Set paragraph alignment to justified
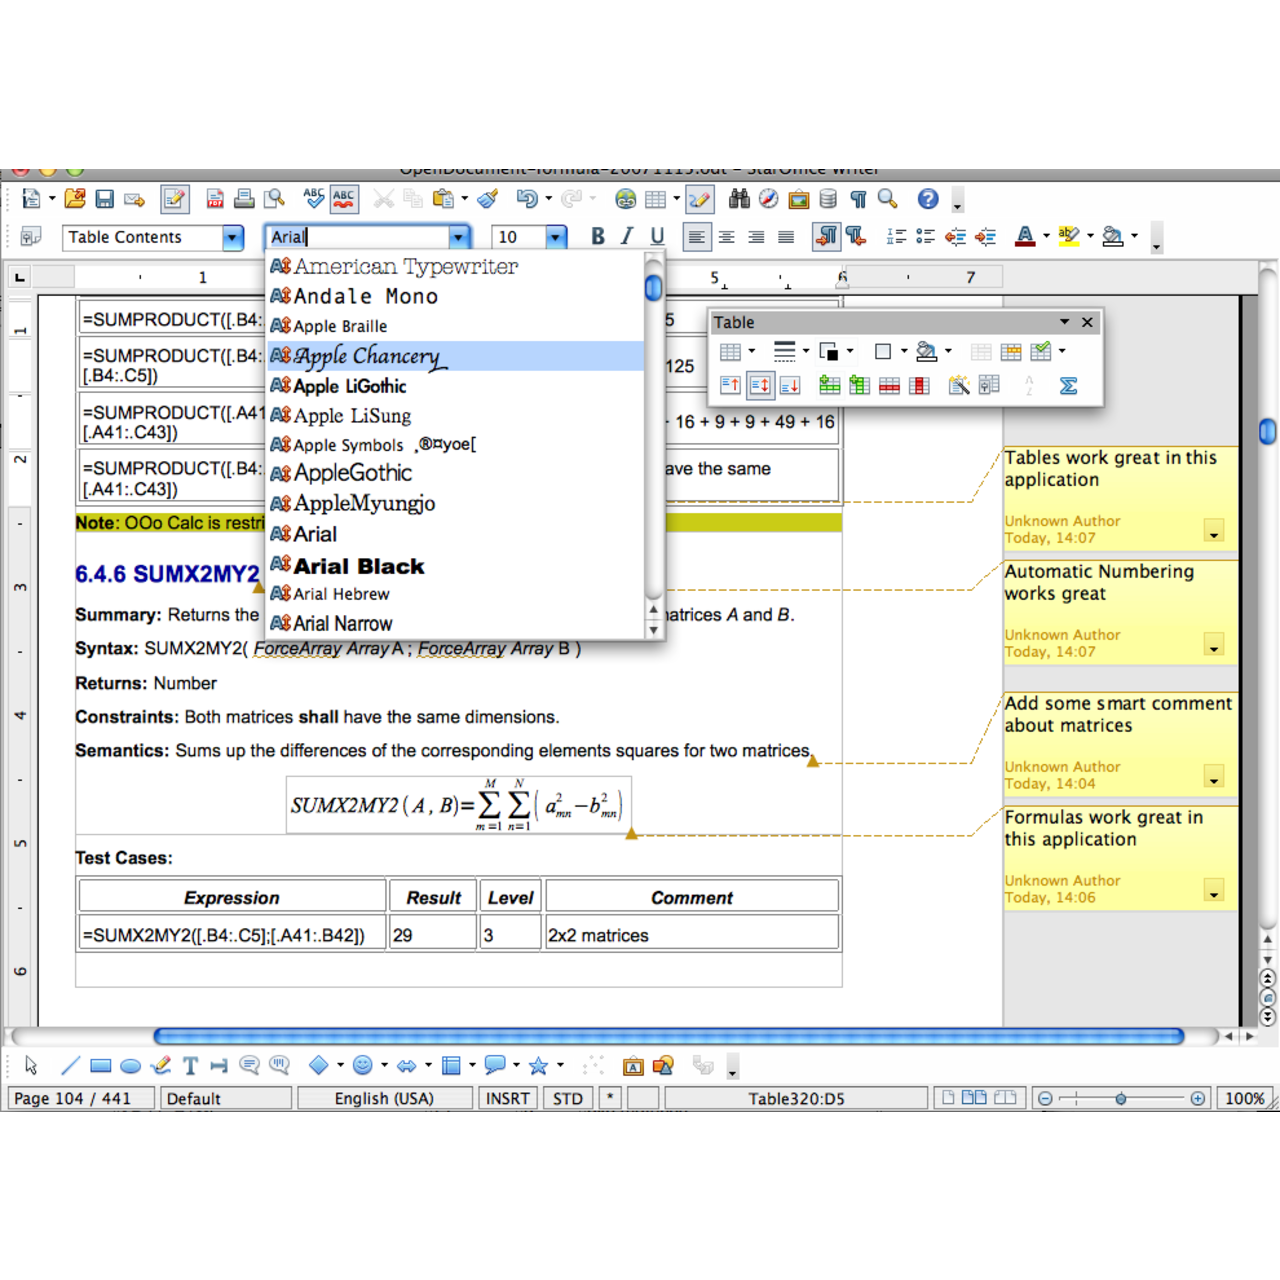The height and width of the screenshot is (1280, 1280). pyautogui.click(x=786, y=237)
